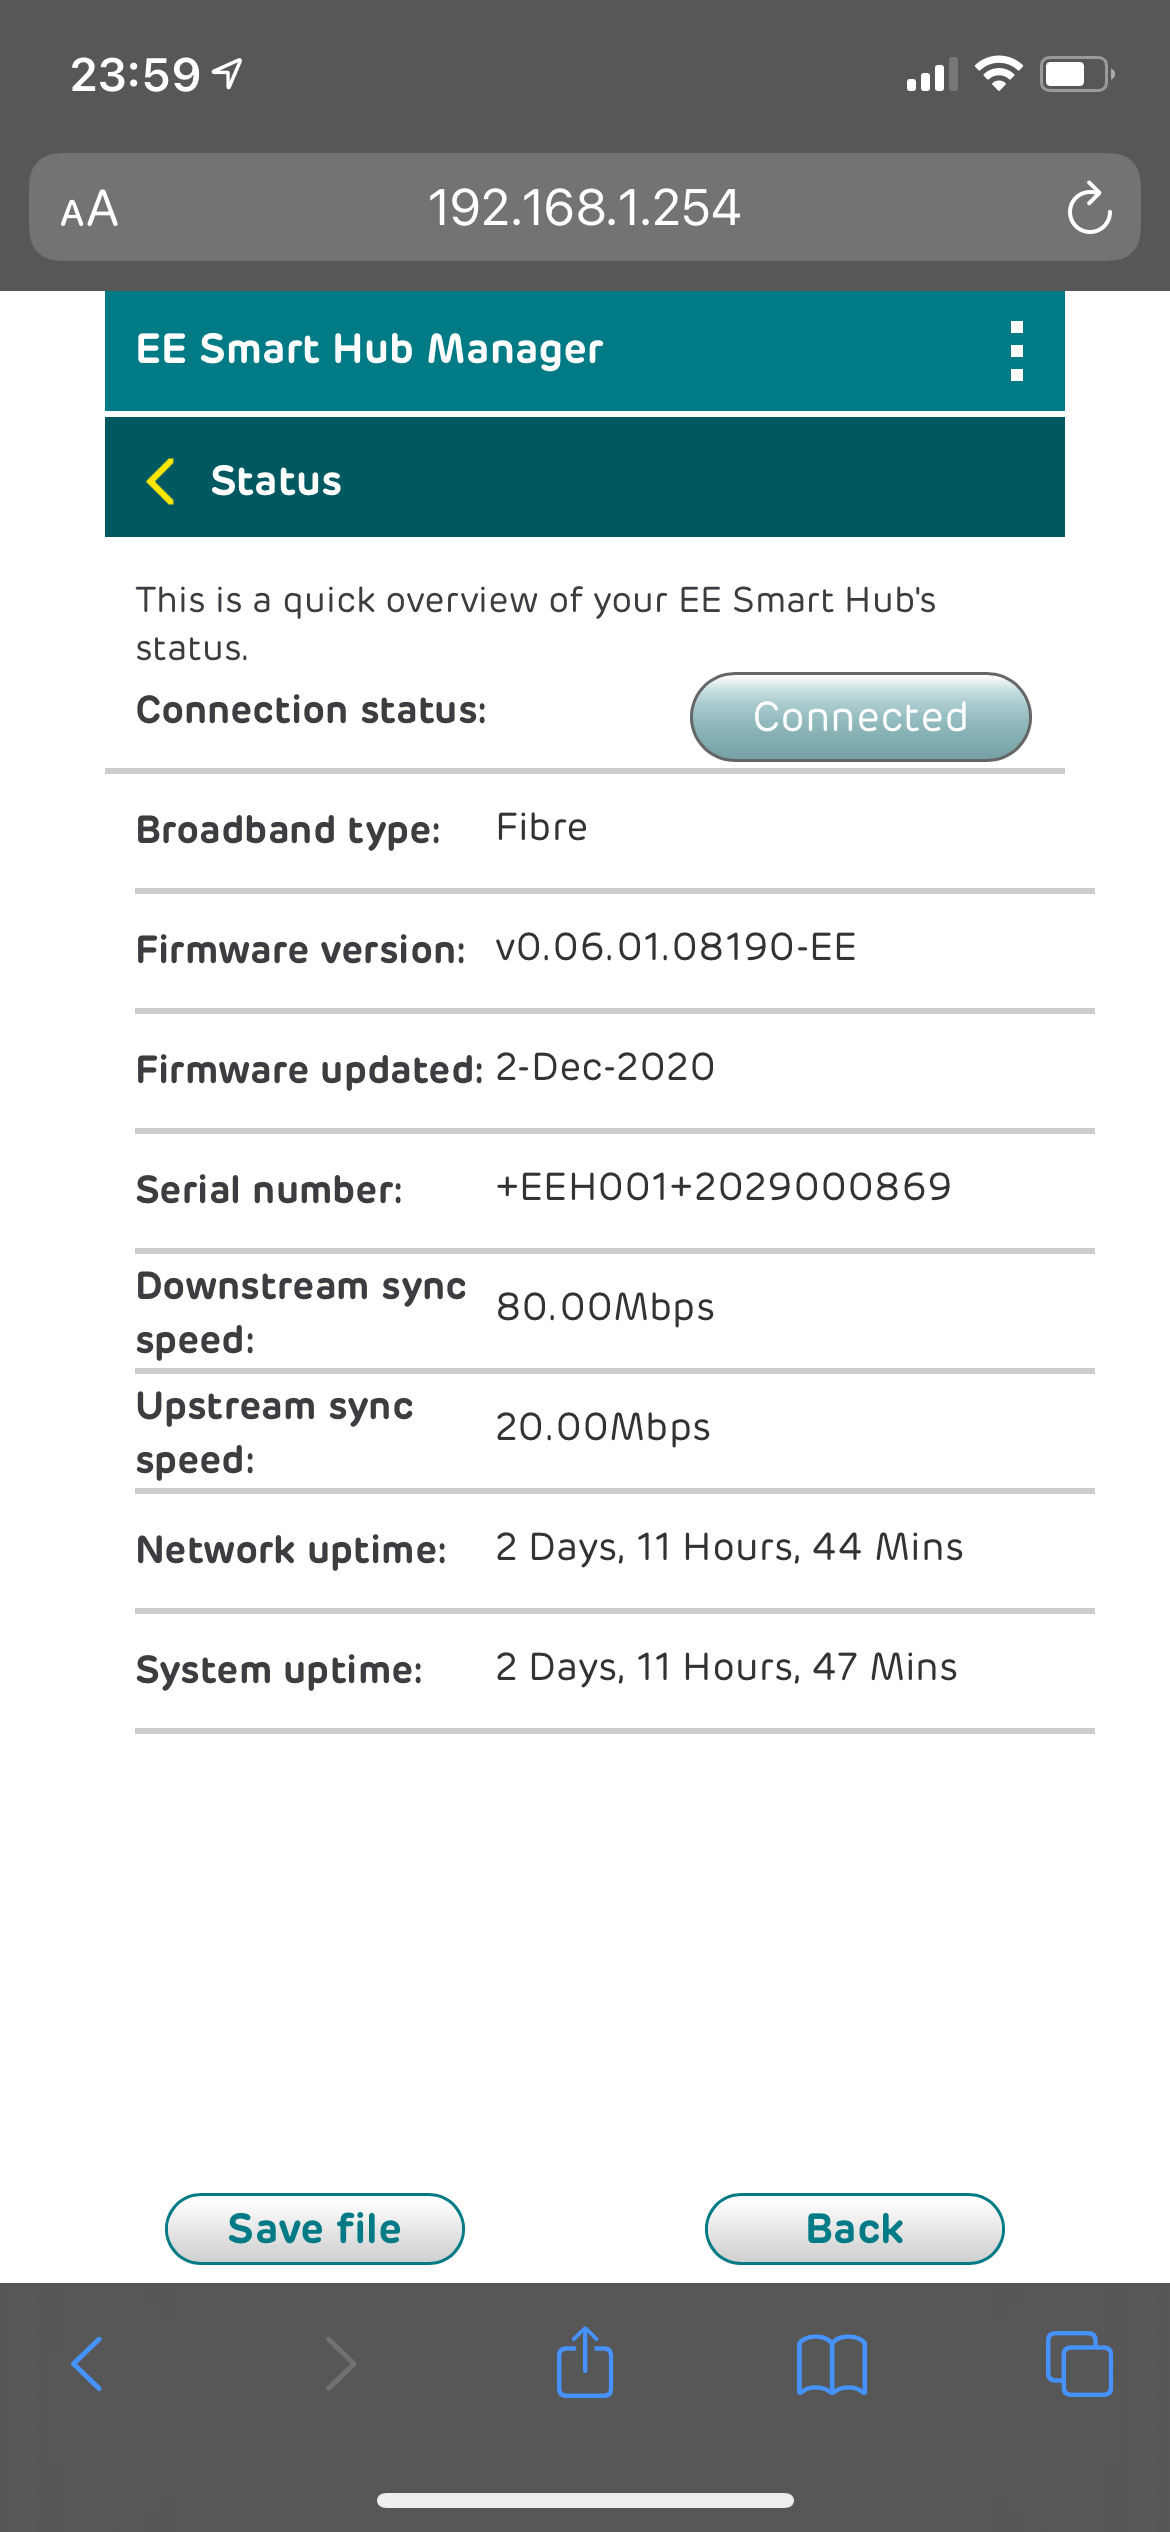Tap the serial number value
This screenshot has width=1170, height=2532.
pyautogui.click(x=723, y=1187)
